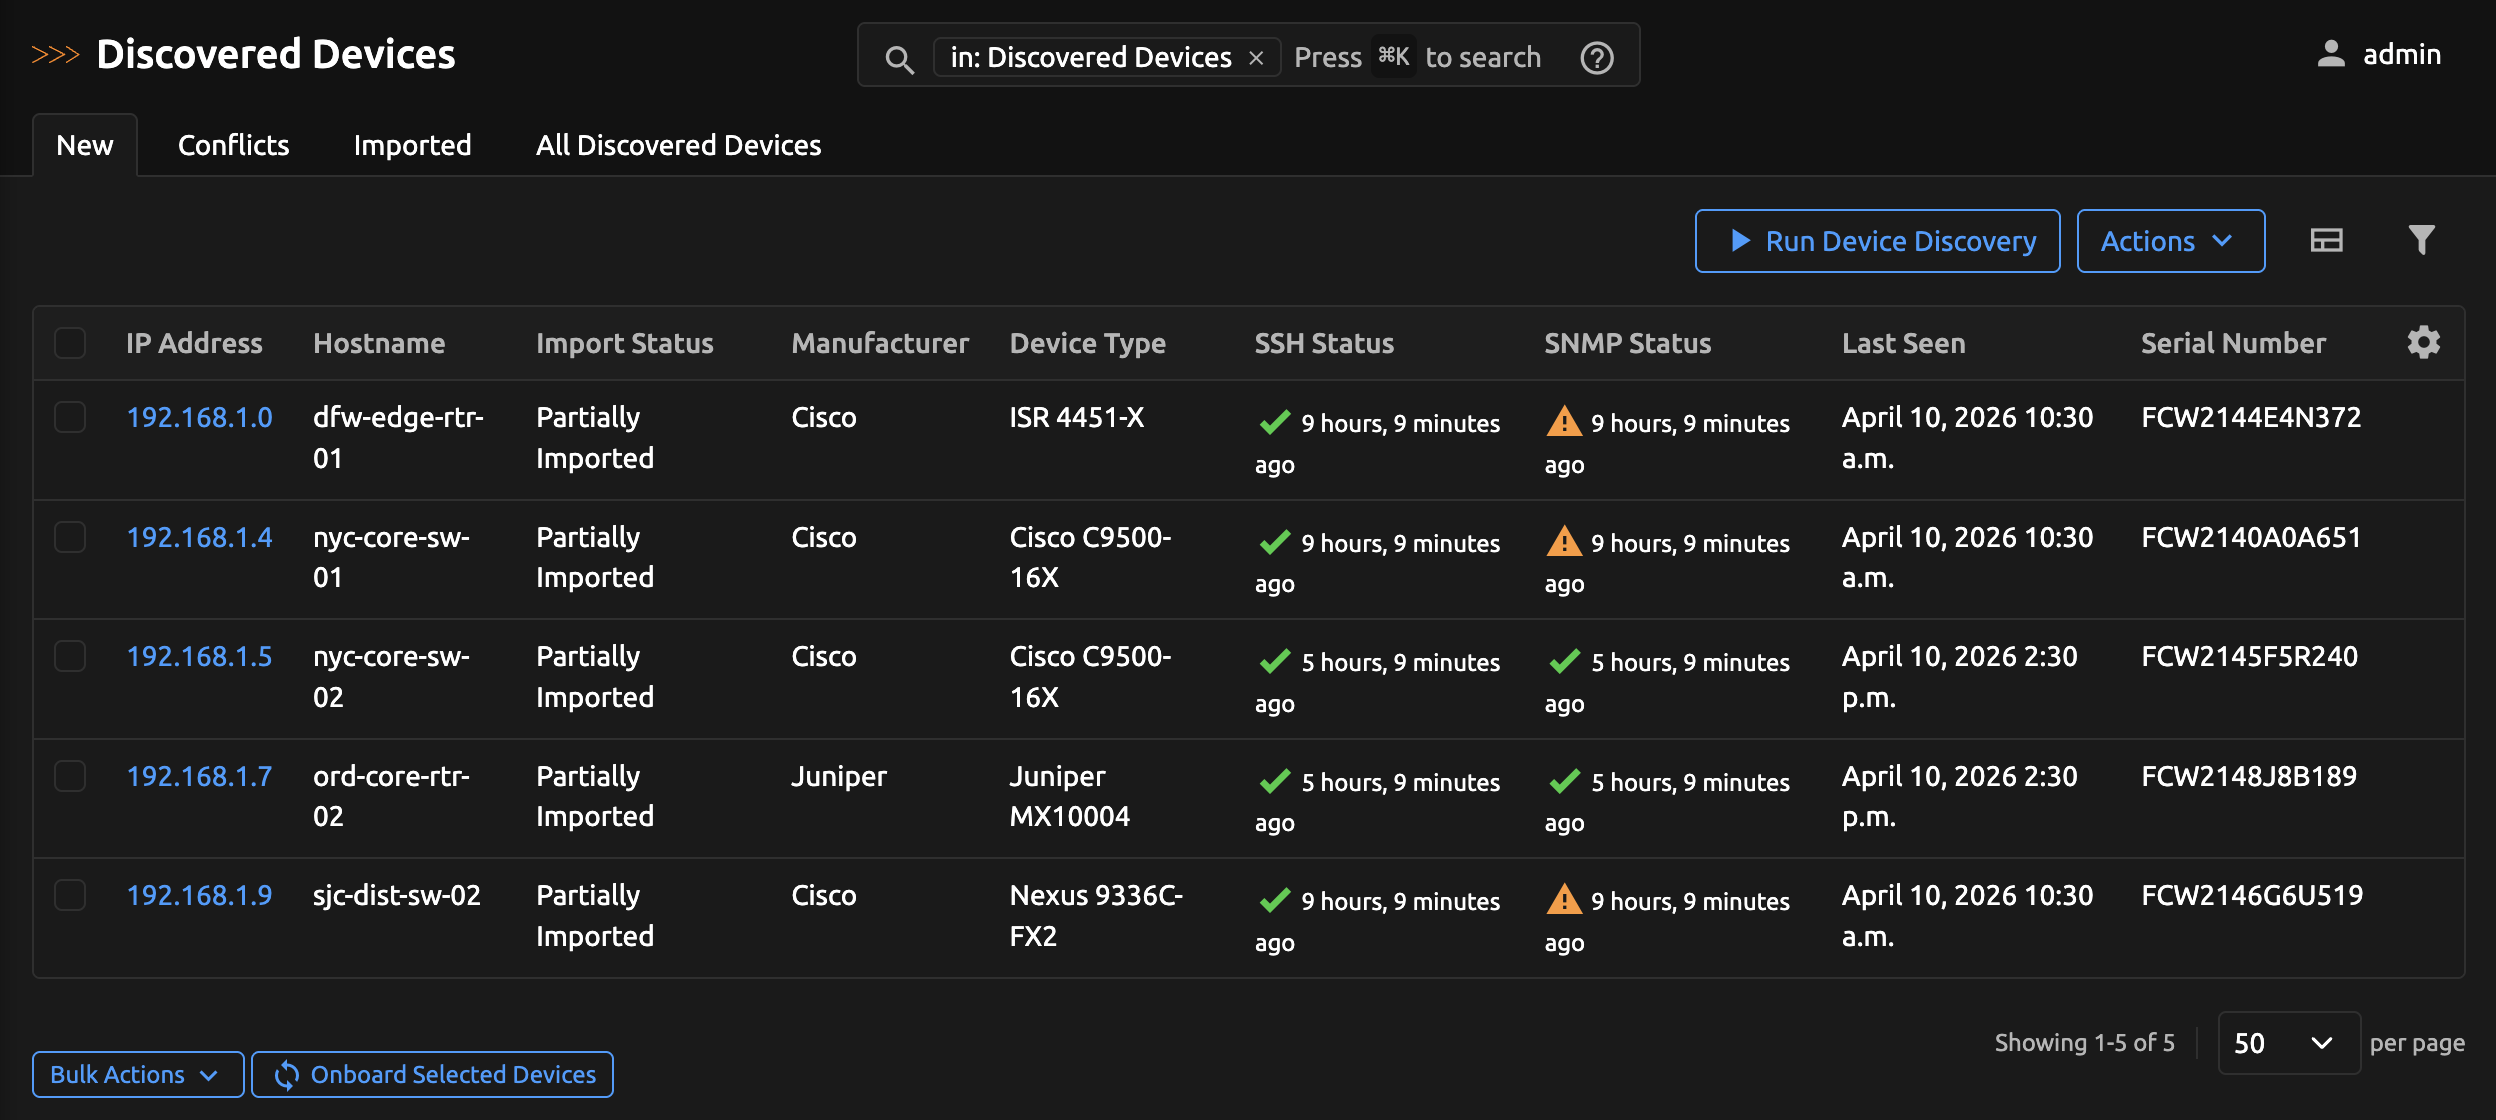Click the SNMP warning icon for 192.168.1.0

tap(1564, 422)
